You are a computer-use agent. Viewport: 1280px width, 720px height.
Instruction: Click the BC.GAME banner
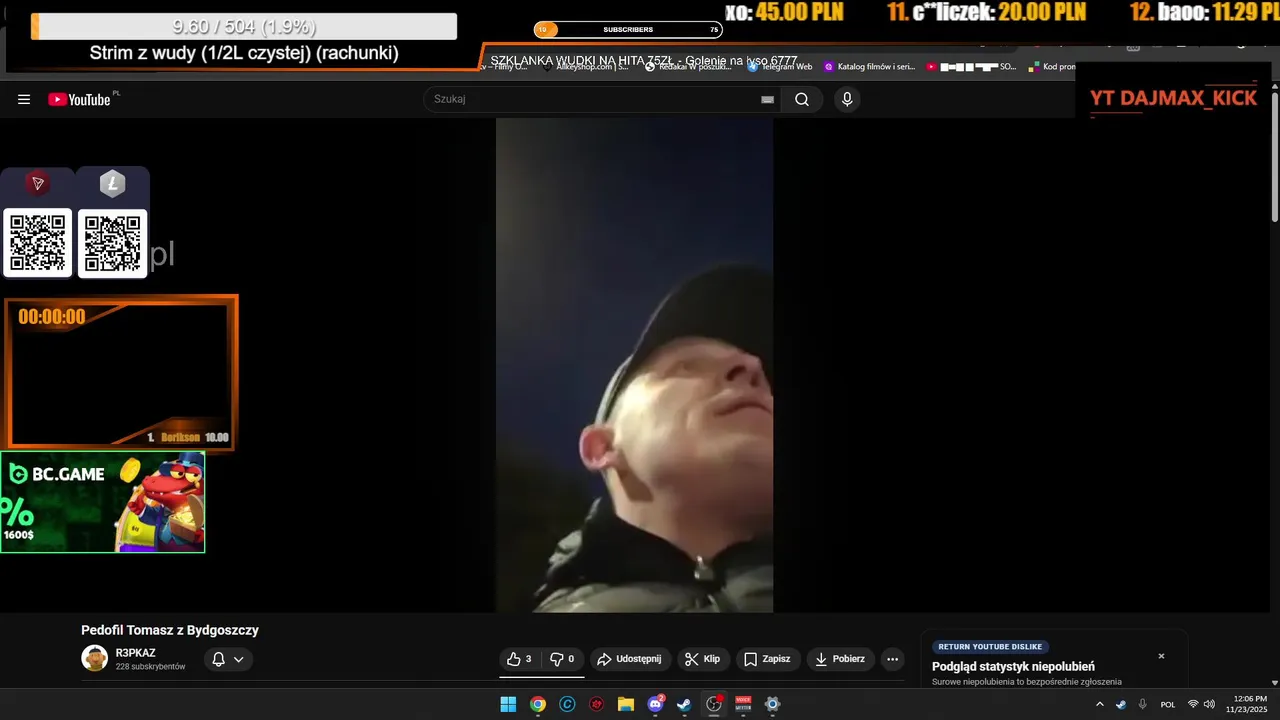click(102, 502)
